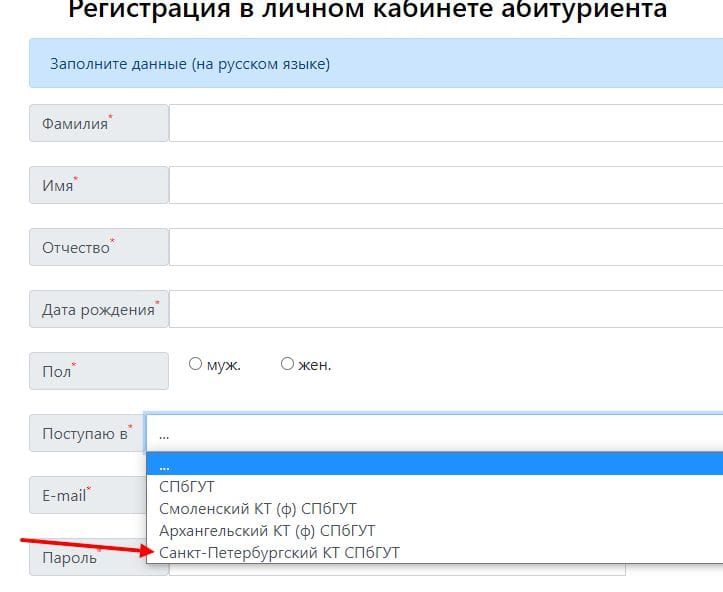The image size is (723, 592).
Task: Pick Смоленский КТ (ф) СПбГУТ option
Action: pyautogui.click(x=258, y=509)
